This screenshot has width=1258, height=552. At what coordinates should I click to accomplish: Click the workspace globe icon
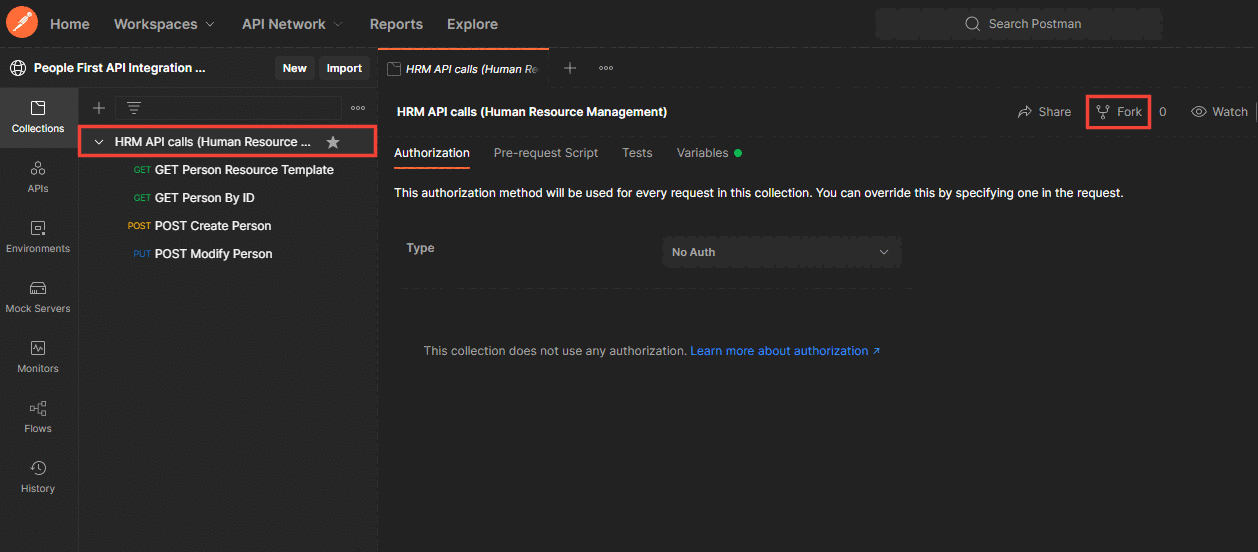18,68
